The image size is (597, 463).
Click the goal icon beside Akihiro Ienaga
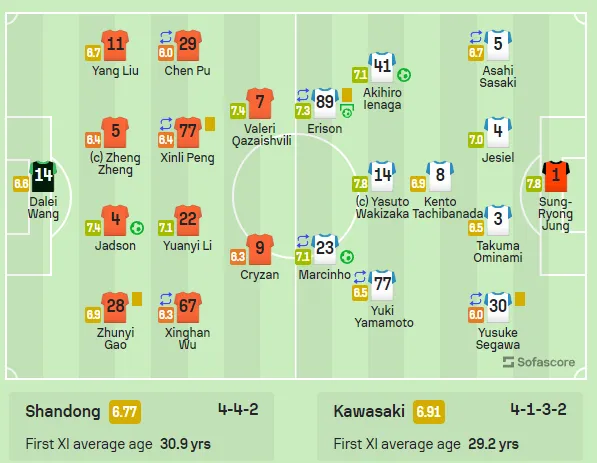click(x=404, y=75)
